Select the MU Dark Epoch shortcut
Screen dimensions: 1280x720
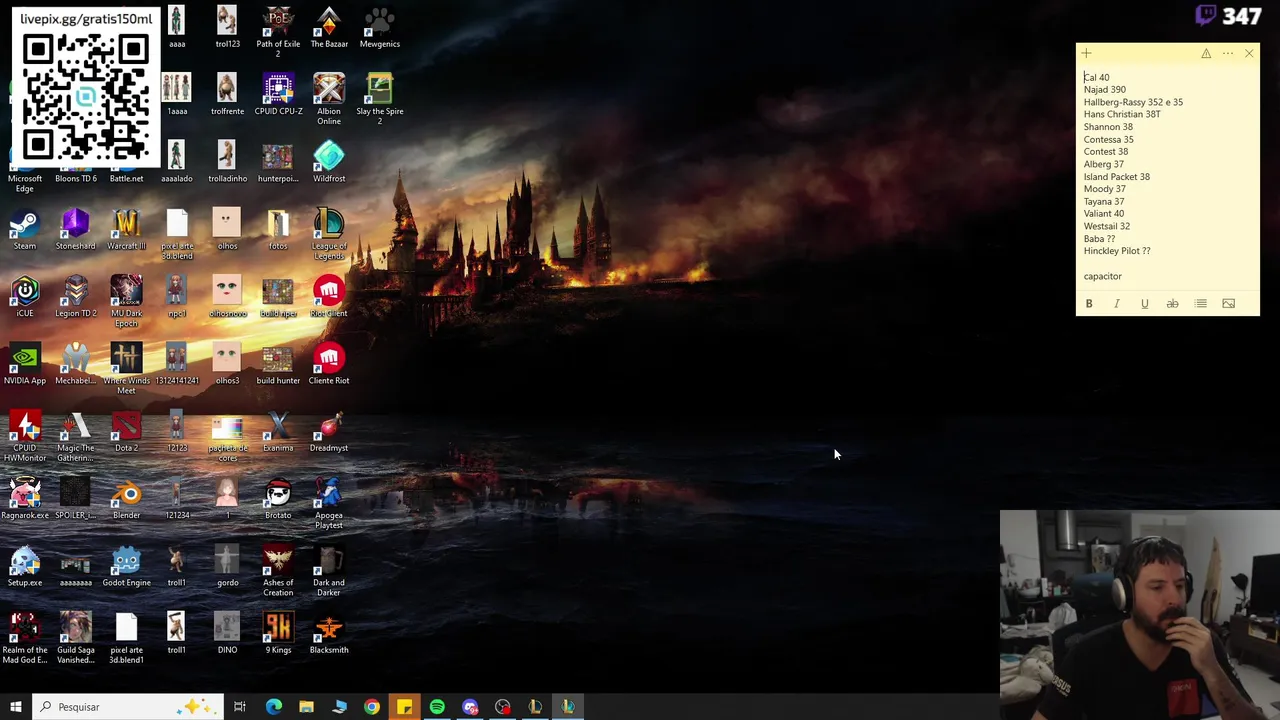[x=126, y=301]
